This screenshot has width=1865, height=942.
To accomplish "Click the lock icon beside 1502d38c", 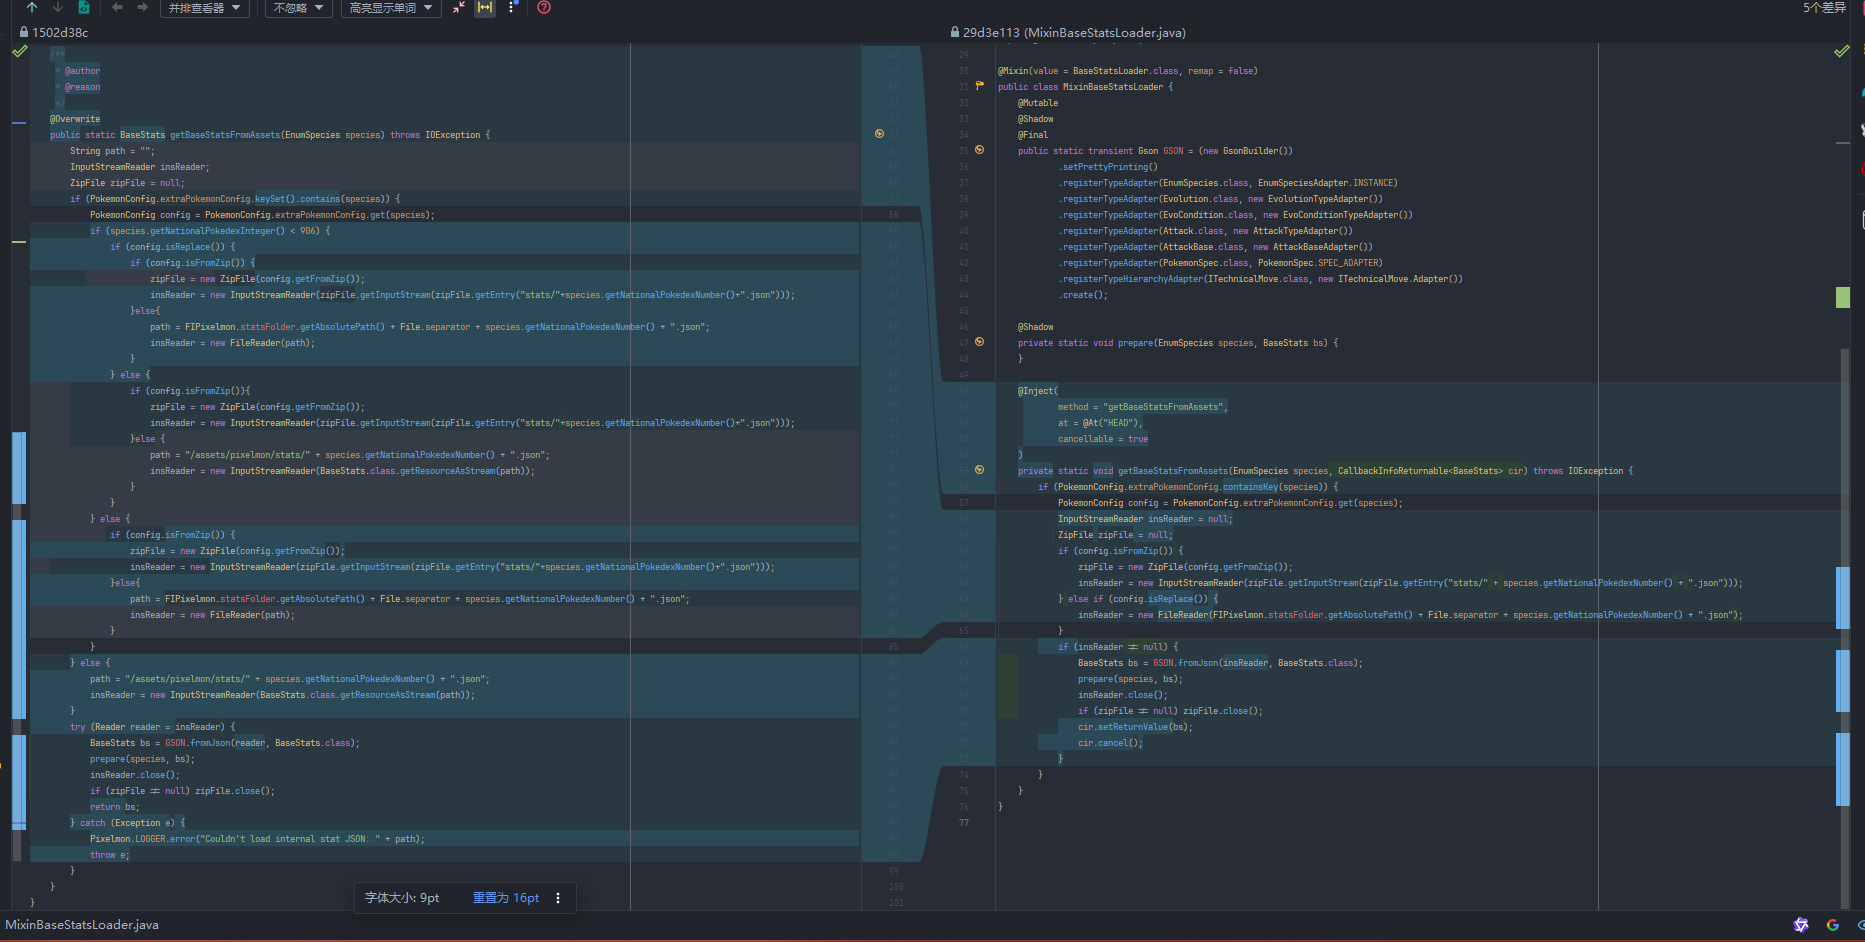I will click(24, 32).
